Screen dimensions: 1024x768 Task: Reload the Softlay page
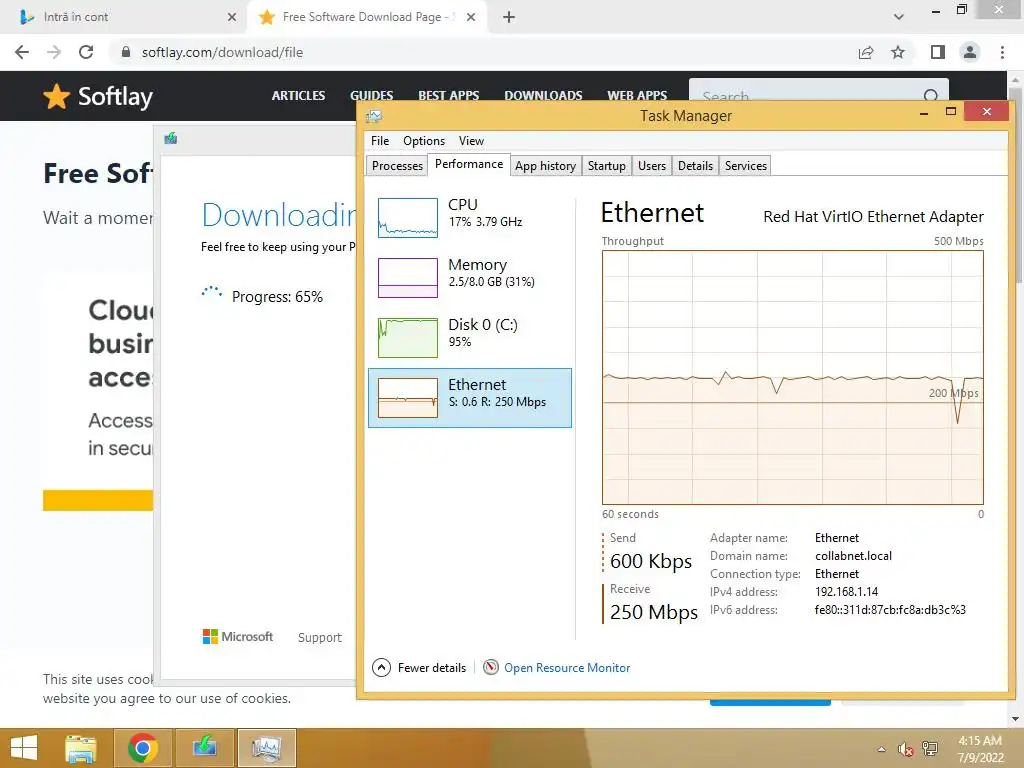click(x=86, y=52)
